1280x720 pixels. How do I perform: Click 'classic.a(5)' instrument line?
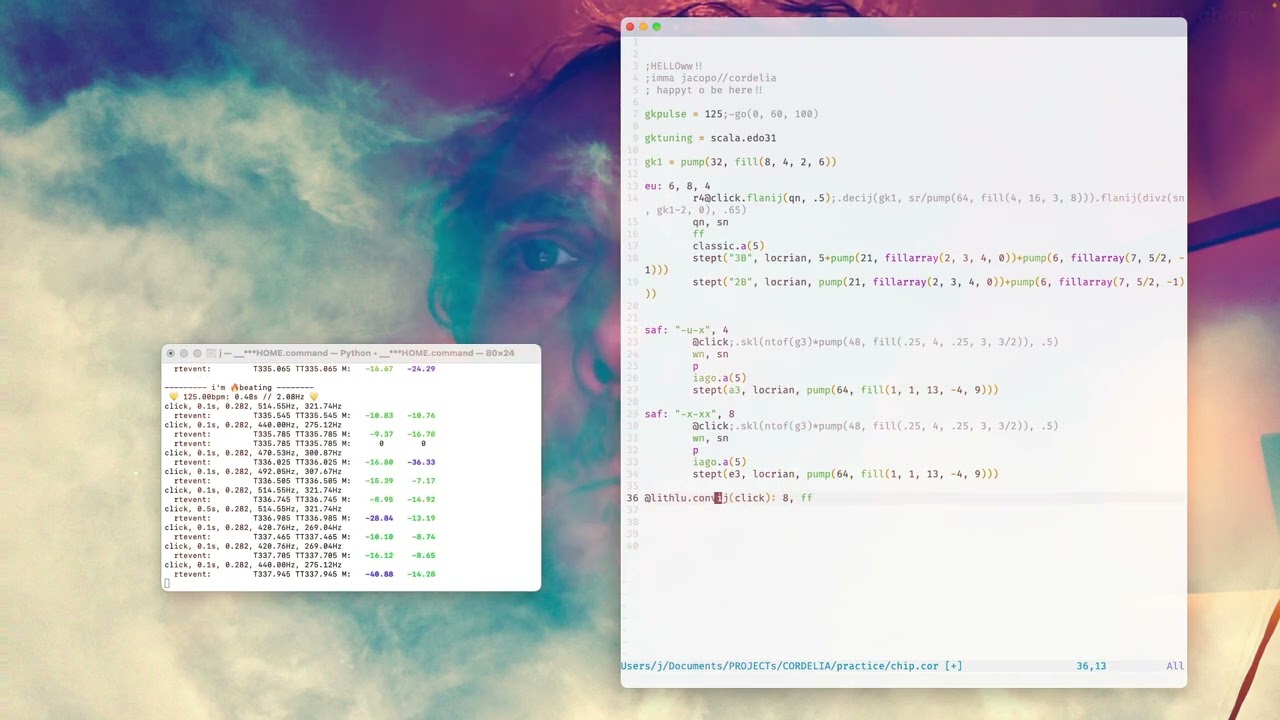(x=728, y=246)
